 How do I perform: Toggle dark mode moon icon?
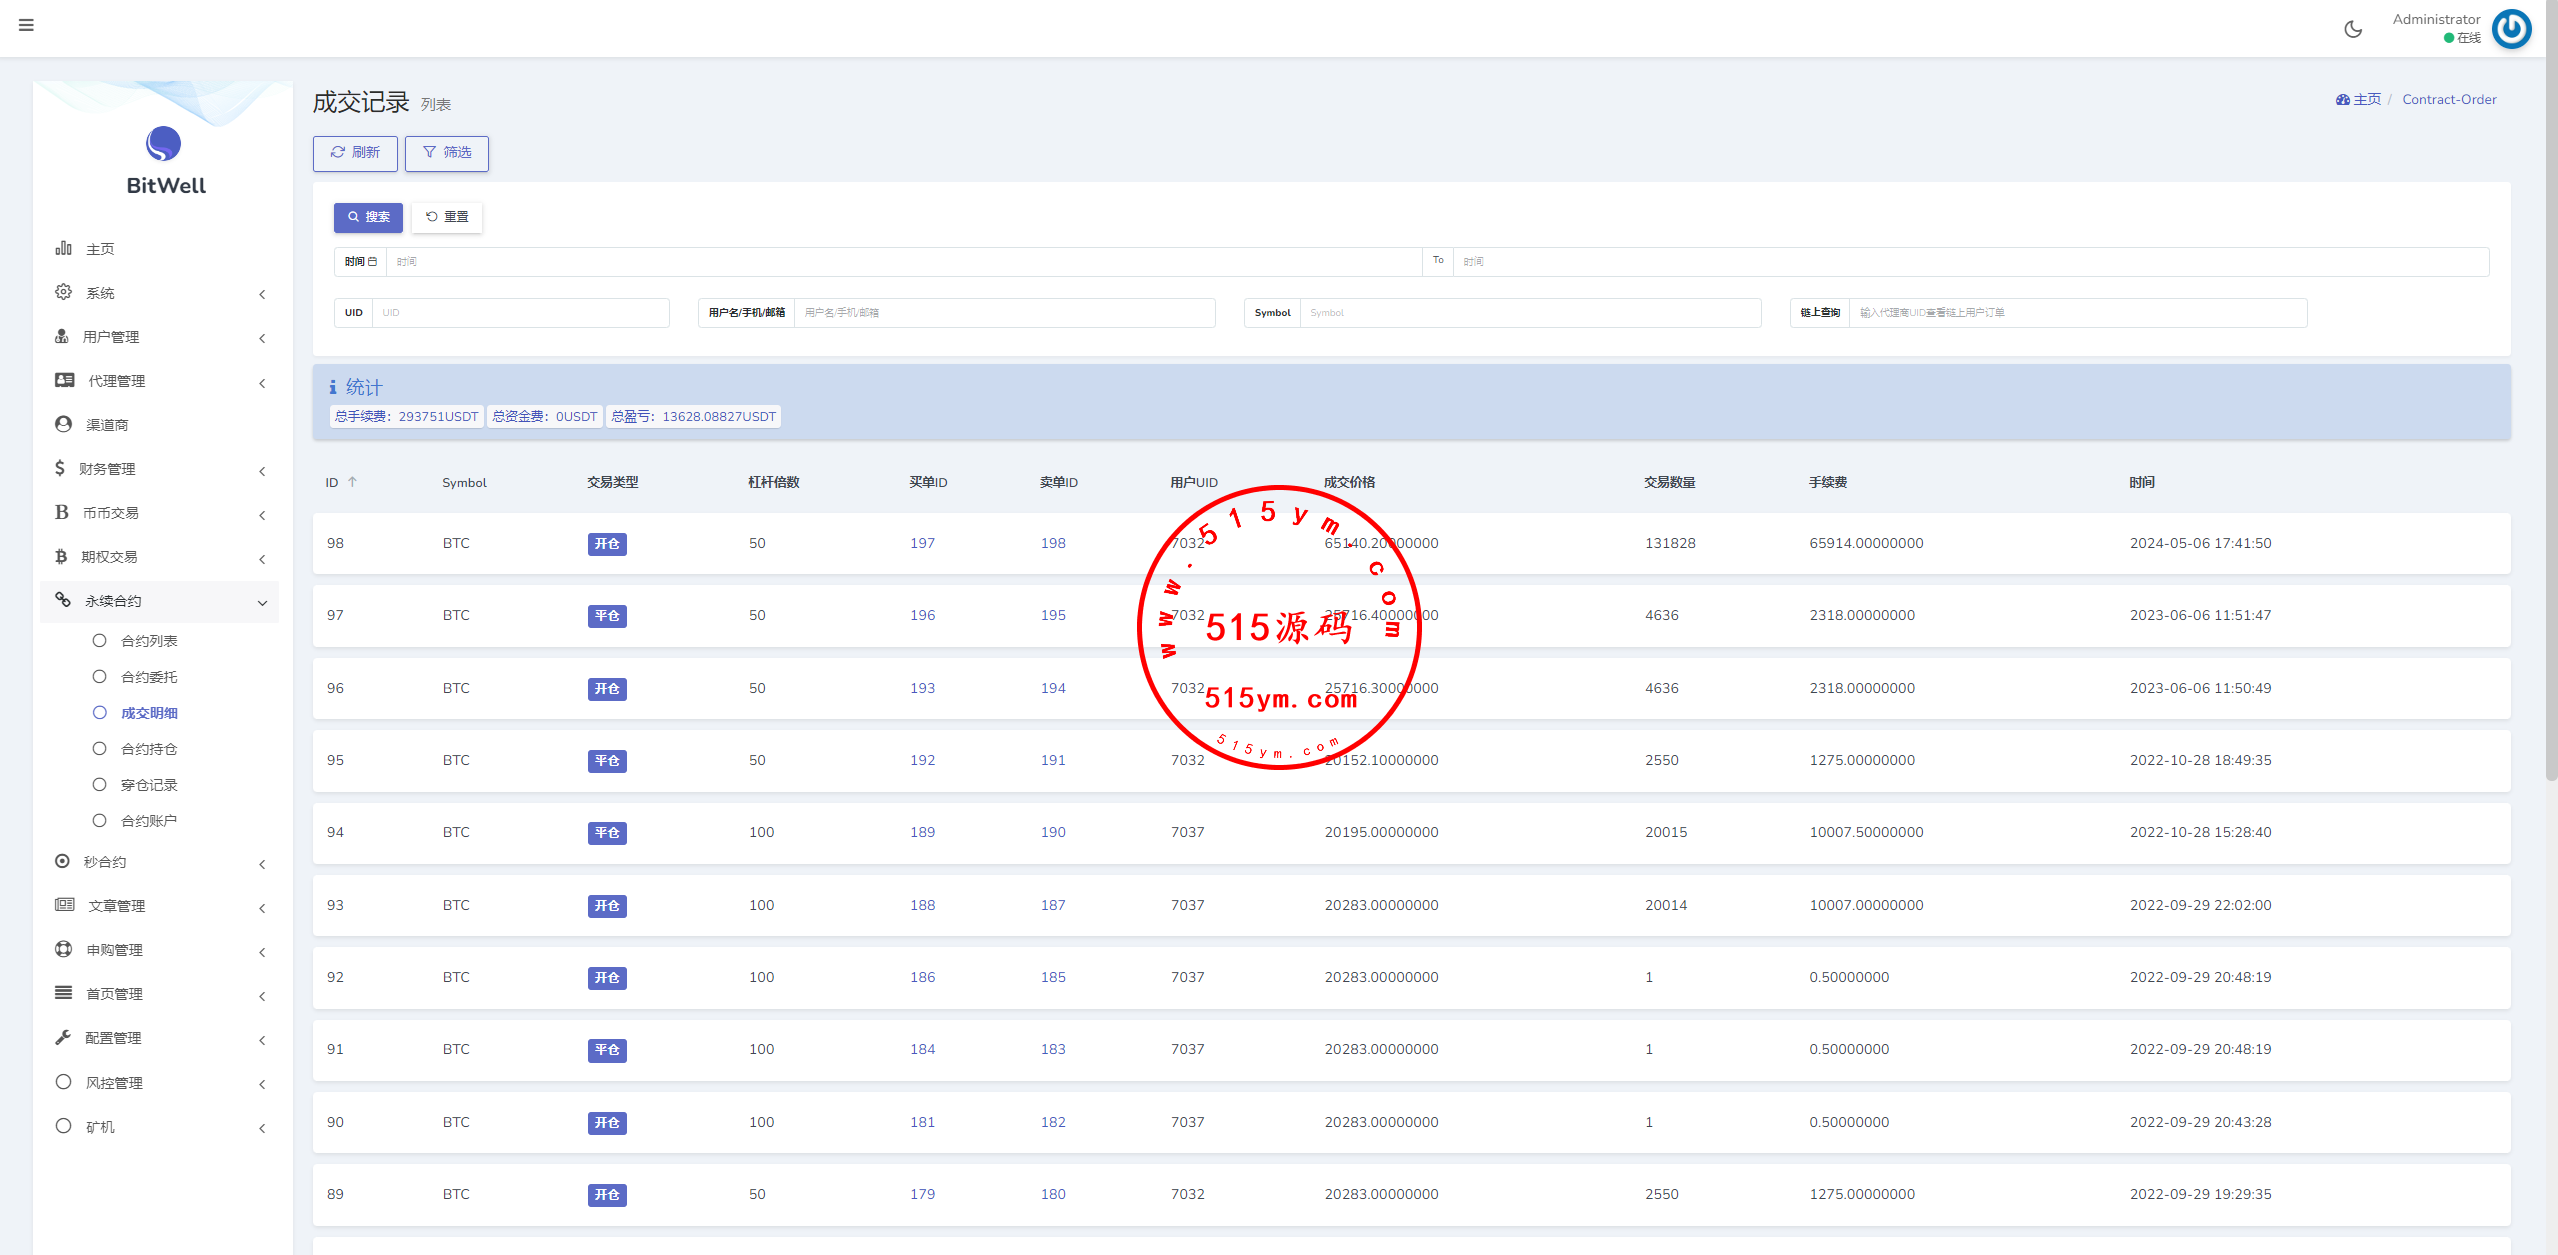point(2353,29)
